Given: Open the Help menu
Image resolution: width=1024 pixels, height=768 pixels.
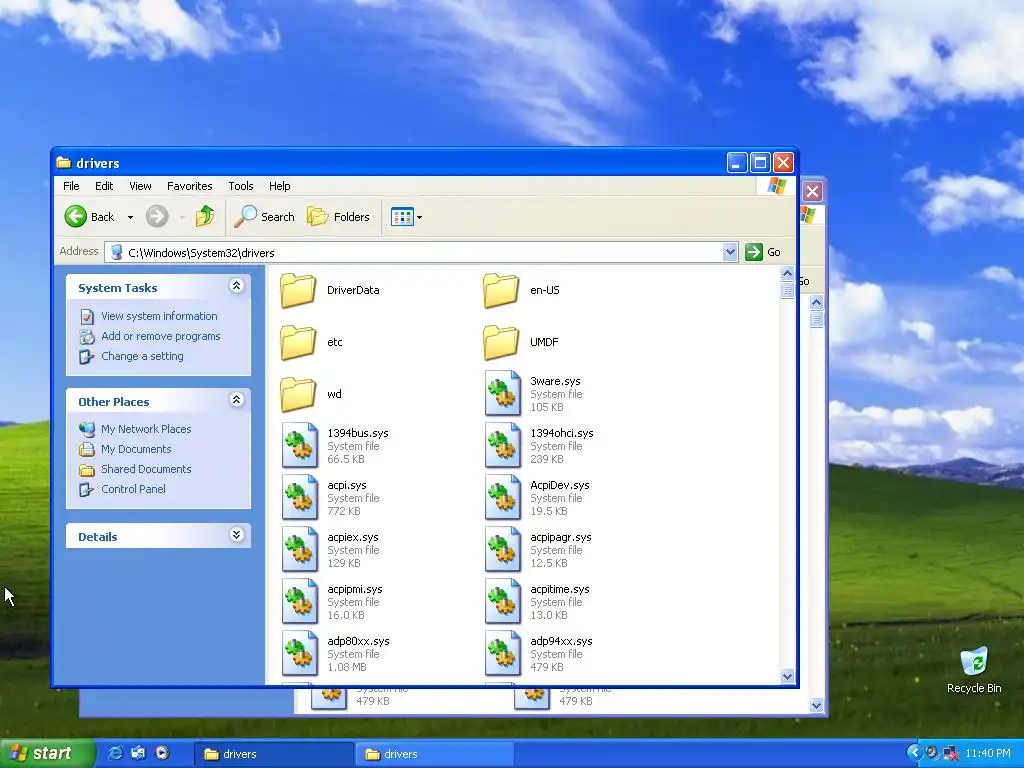Looking at the screenshot, I should (x=280, y=186).
